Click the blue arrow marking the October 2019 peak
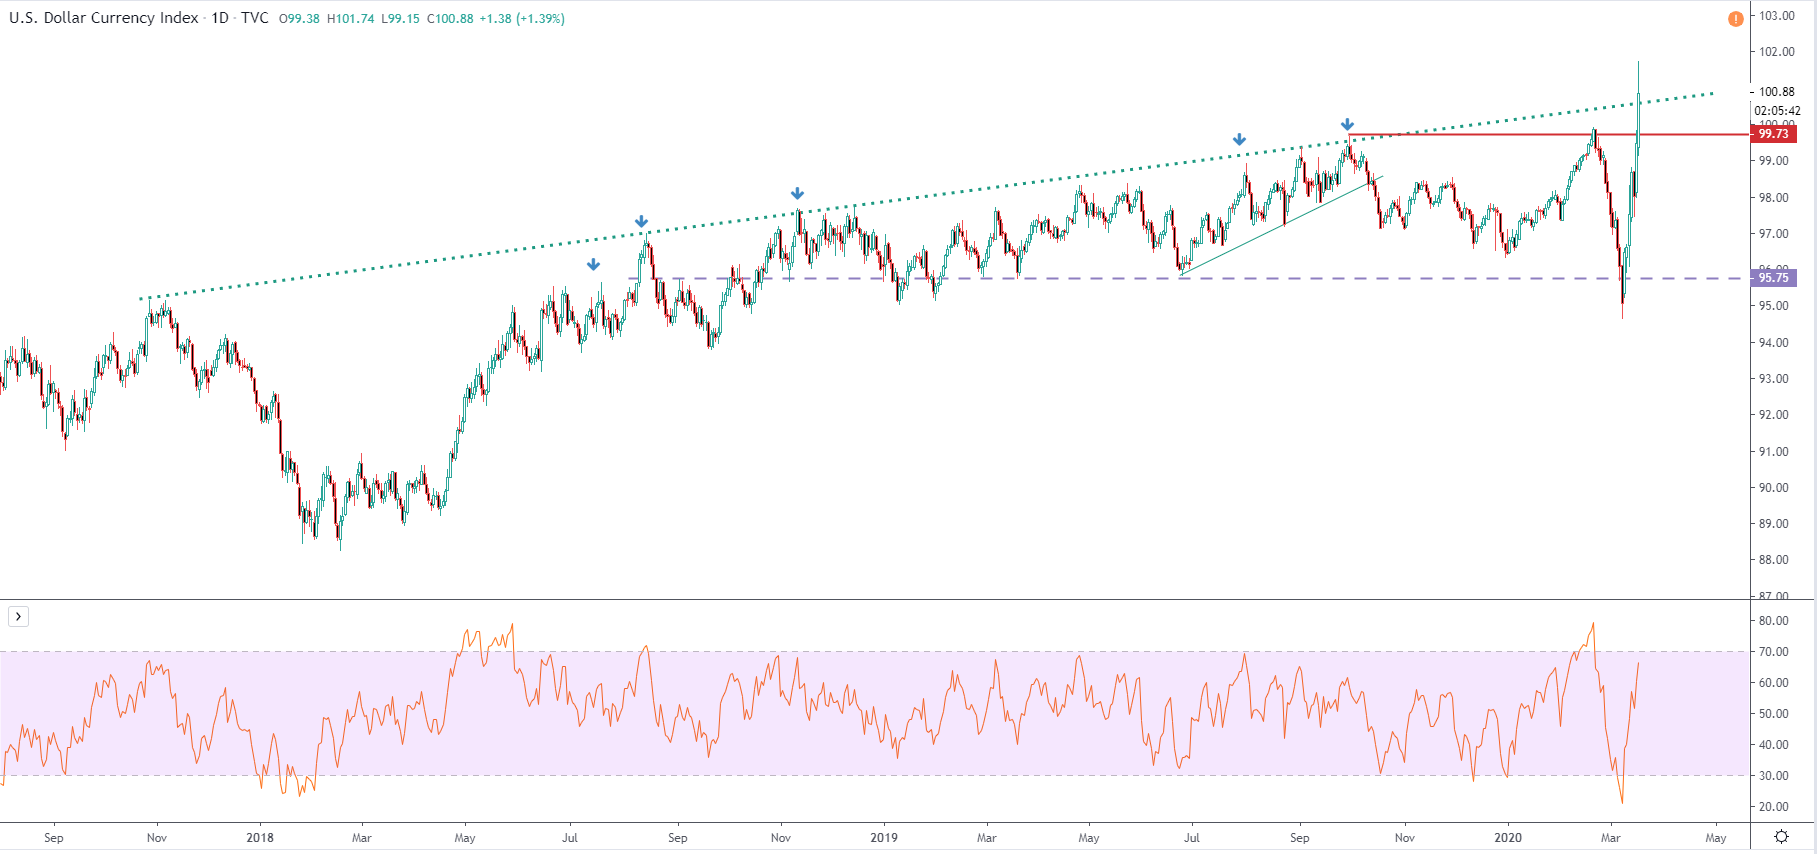Screen dimensions: 1817x854 (1347, 125)
